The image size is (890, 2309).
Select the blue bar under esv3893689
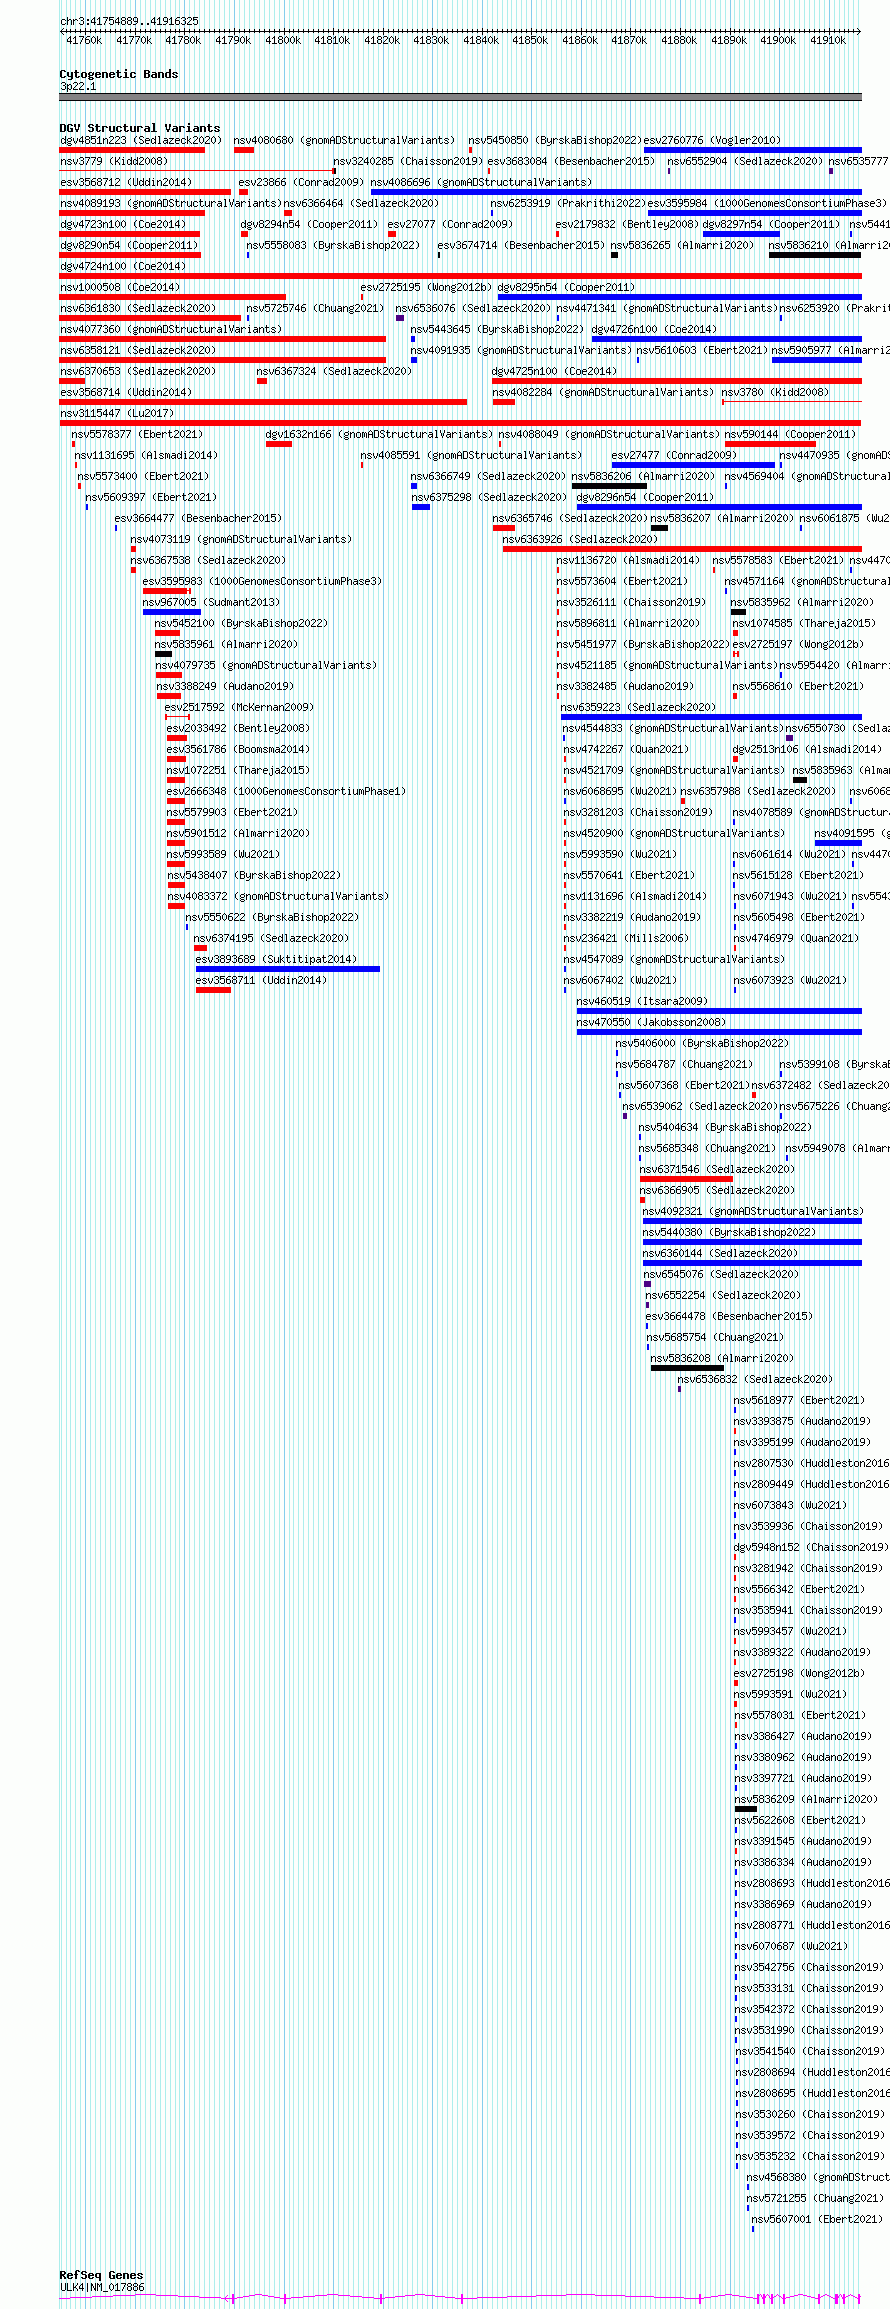(x=288, y=969)
